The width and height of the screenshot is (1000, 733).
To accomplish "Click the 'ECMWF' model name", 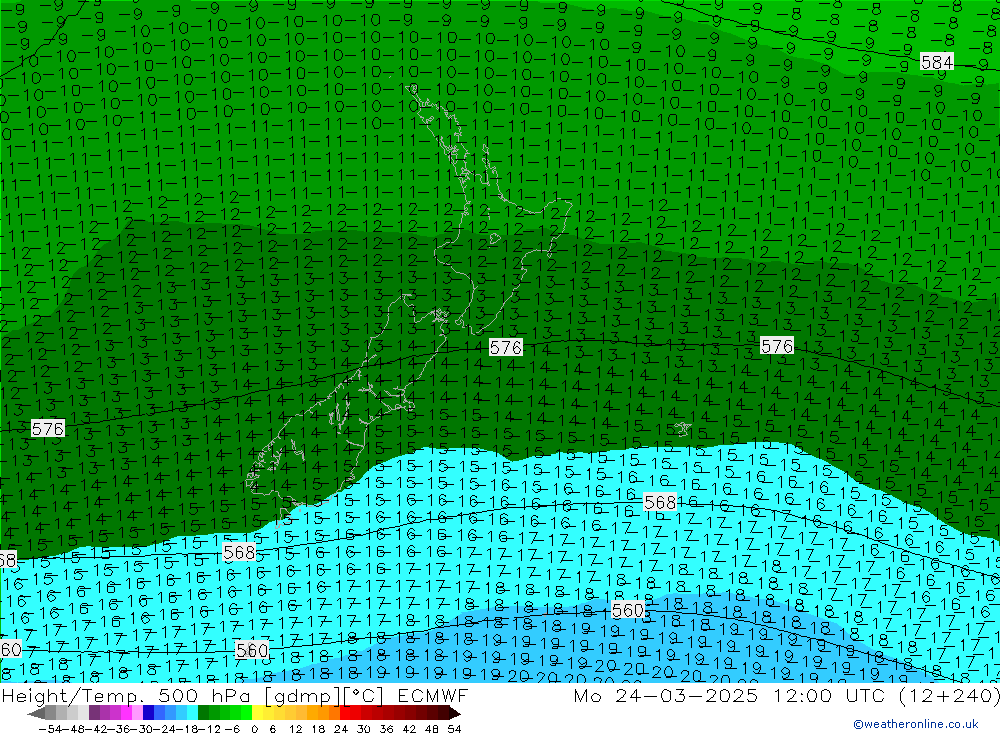I will [x=432, y=695].
